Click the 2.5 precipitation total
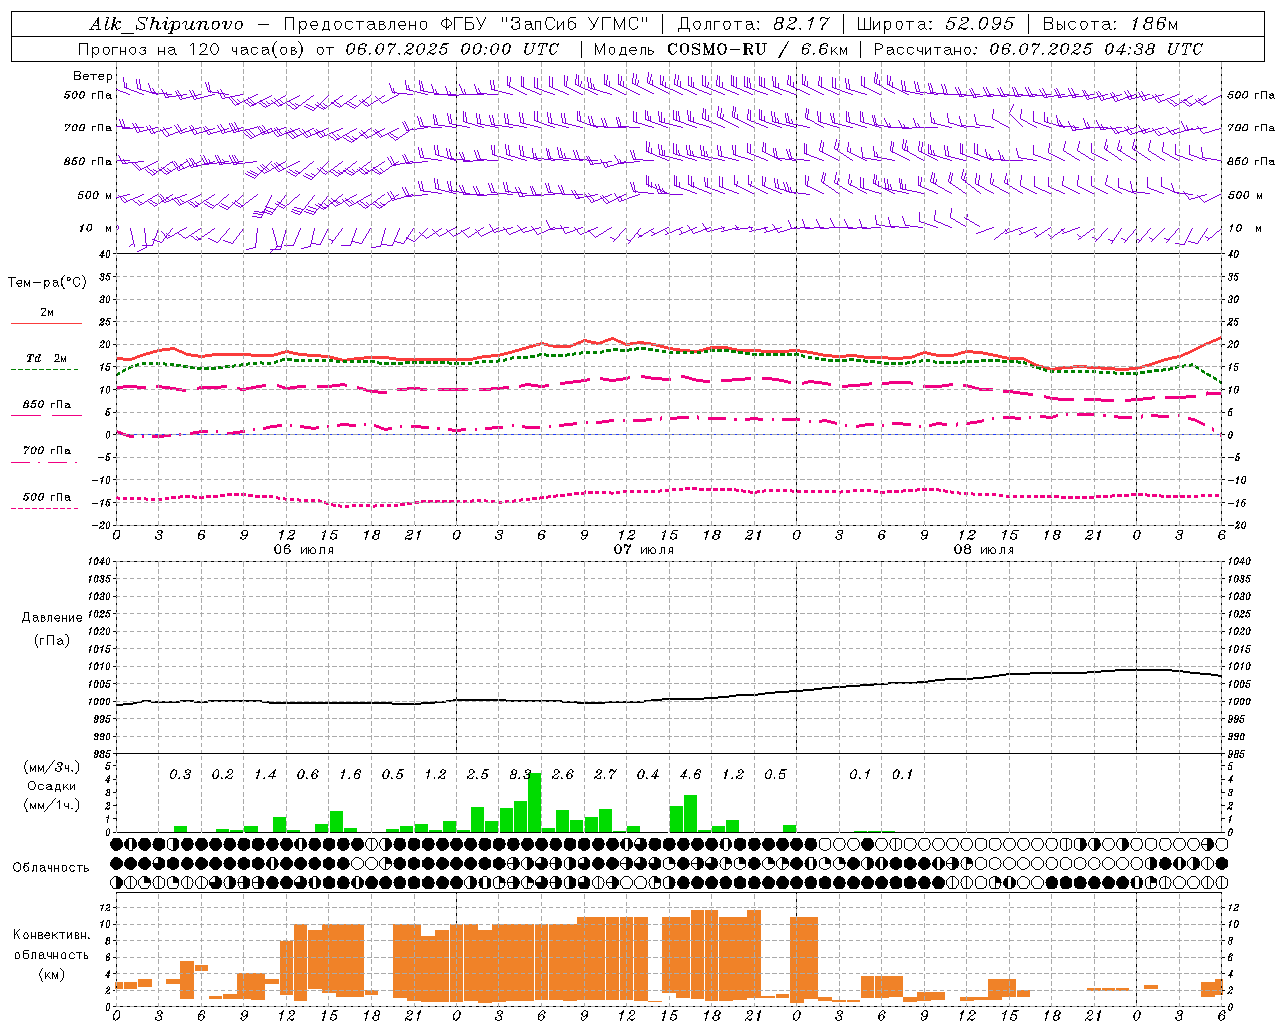Image resolution: width=1280 pixels, height=1024 pixels. [x=478, y=775]
